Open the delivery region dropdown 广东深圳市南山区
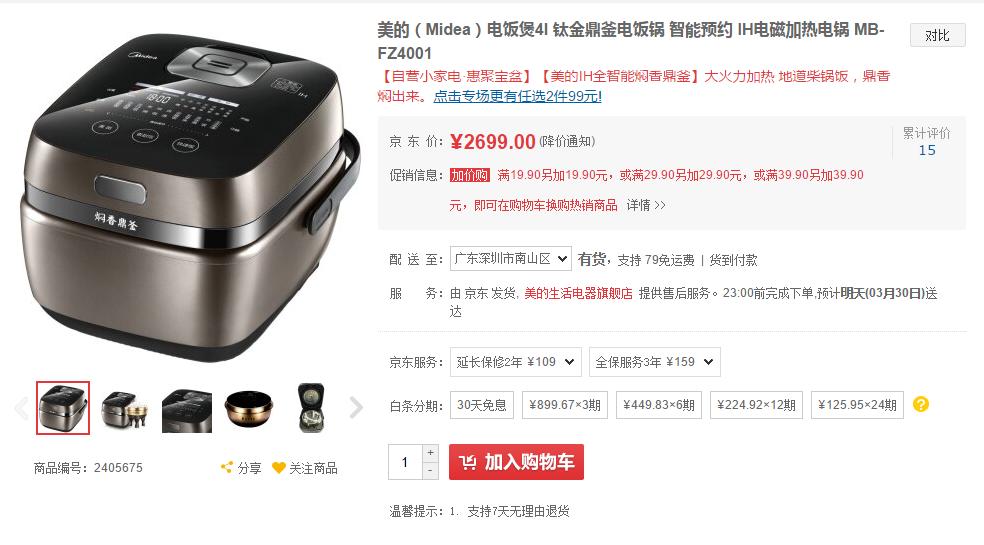 point(510,259)
